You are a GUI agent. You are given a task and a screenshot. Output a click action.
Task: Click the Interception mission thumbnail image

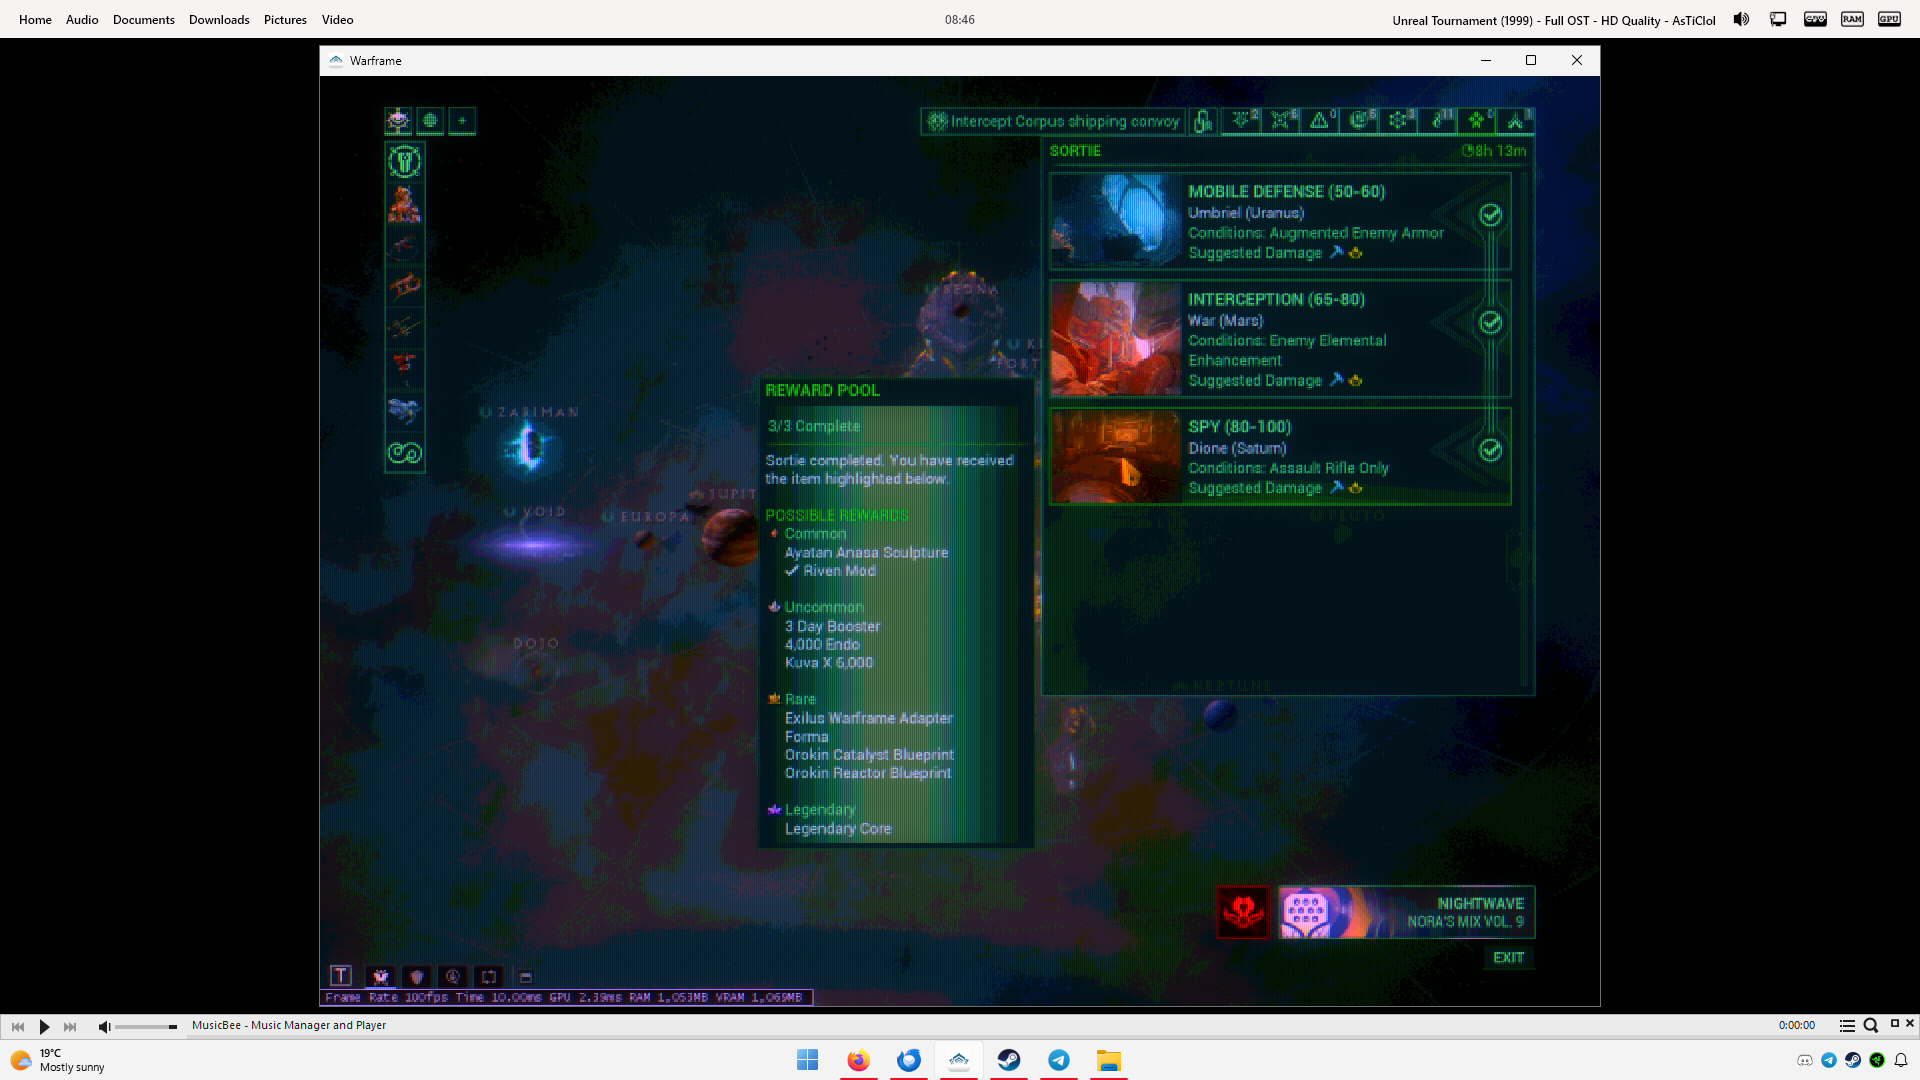tap(1116, 339)
